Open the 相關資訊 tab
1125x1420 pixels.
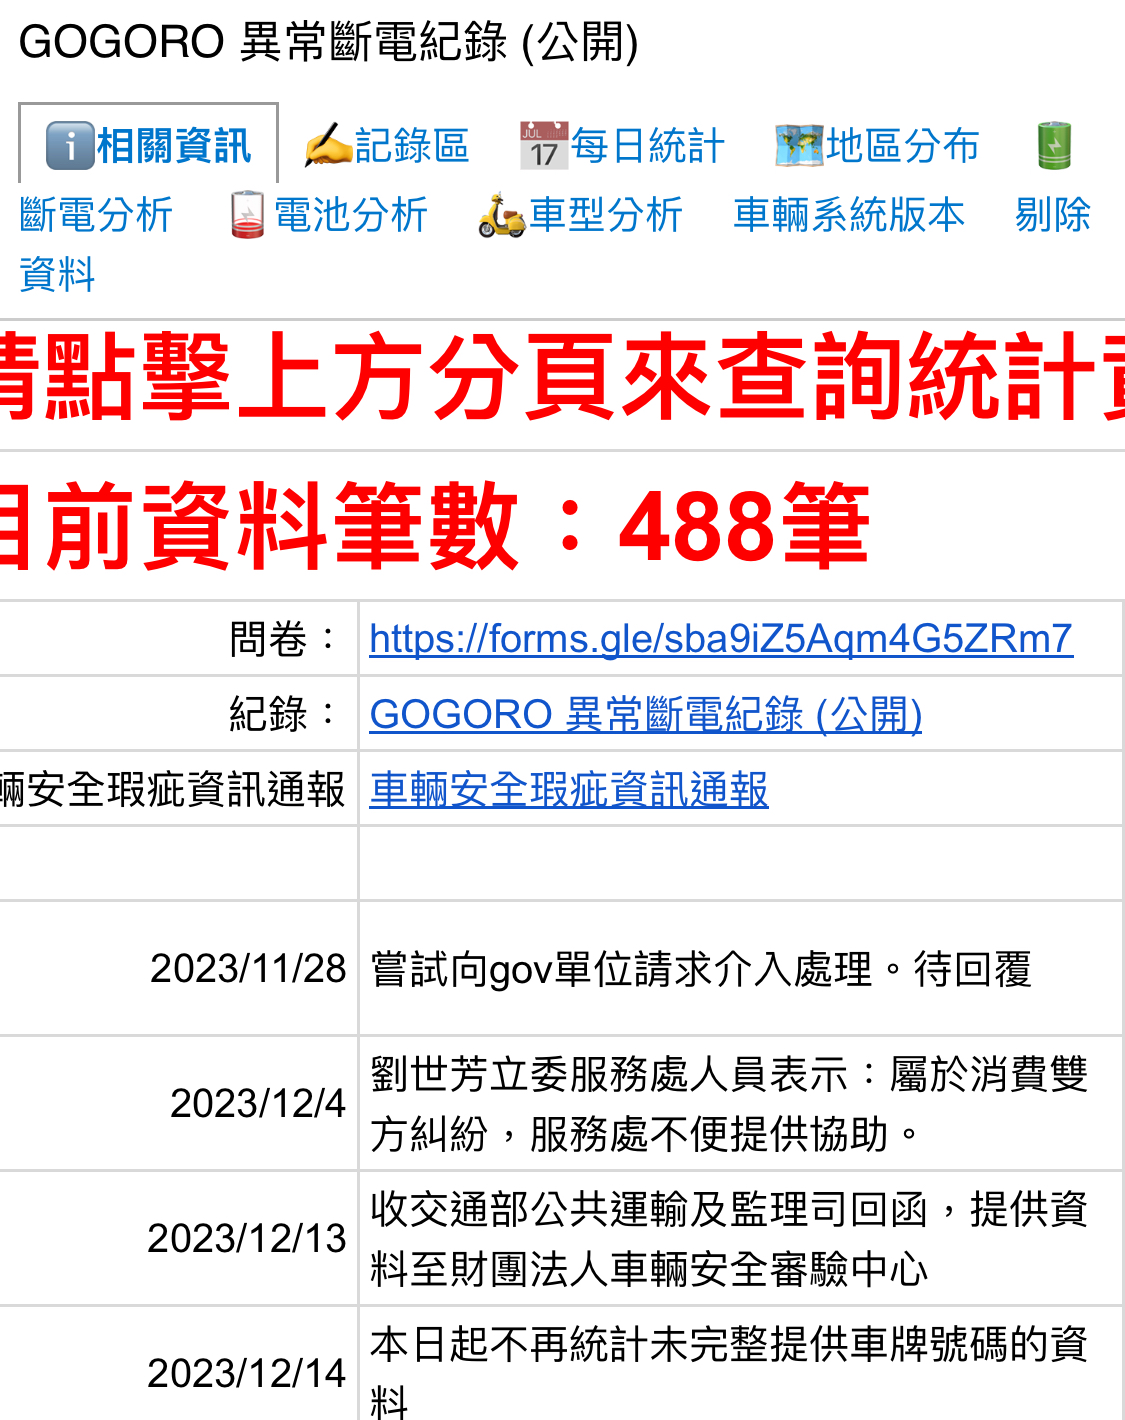[148, 146]
